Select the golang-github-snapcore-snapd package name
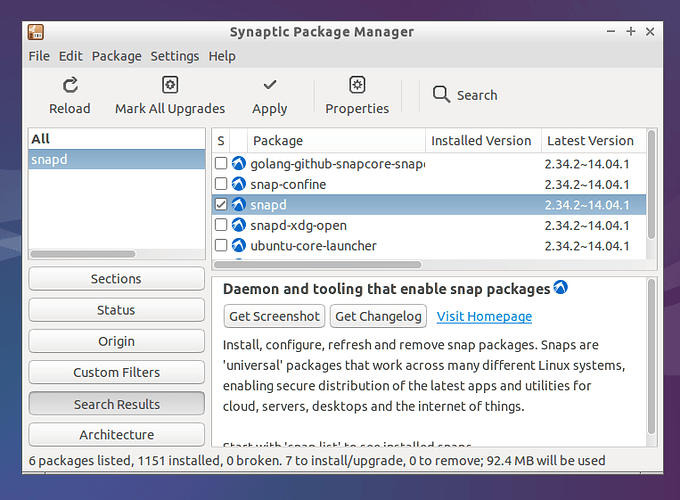This screenshot has width=680, height=500. pyautogui.click(x=337, y=164)
